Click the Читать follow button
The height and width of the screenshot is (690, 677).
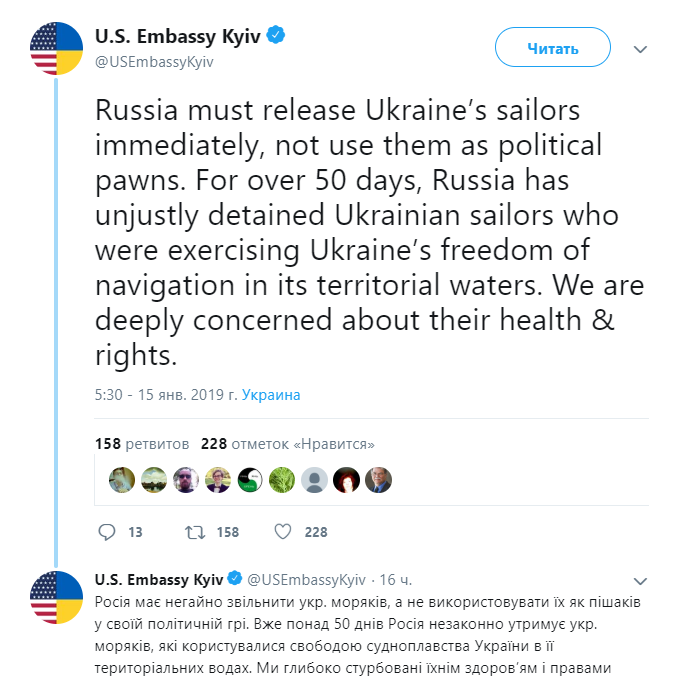point(552,47)
